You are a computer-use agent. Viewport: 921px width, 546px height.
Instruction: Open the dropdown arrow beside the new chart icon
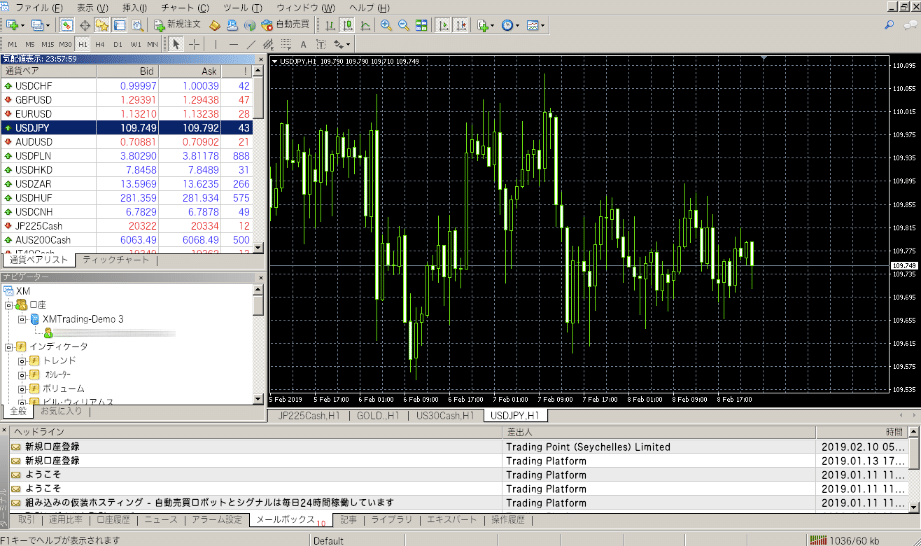pos(22,26)
